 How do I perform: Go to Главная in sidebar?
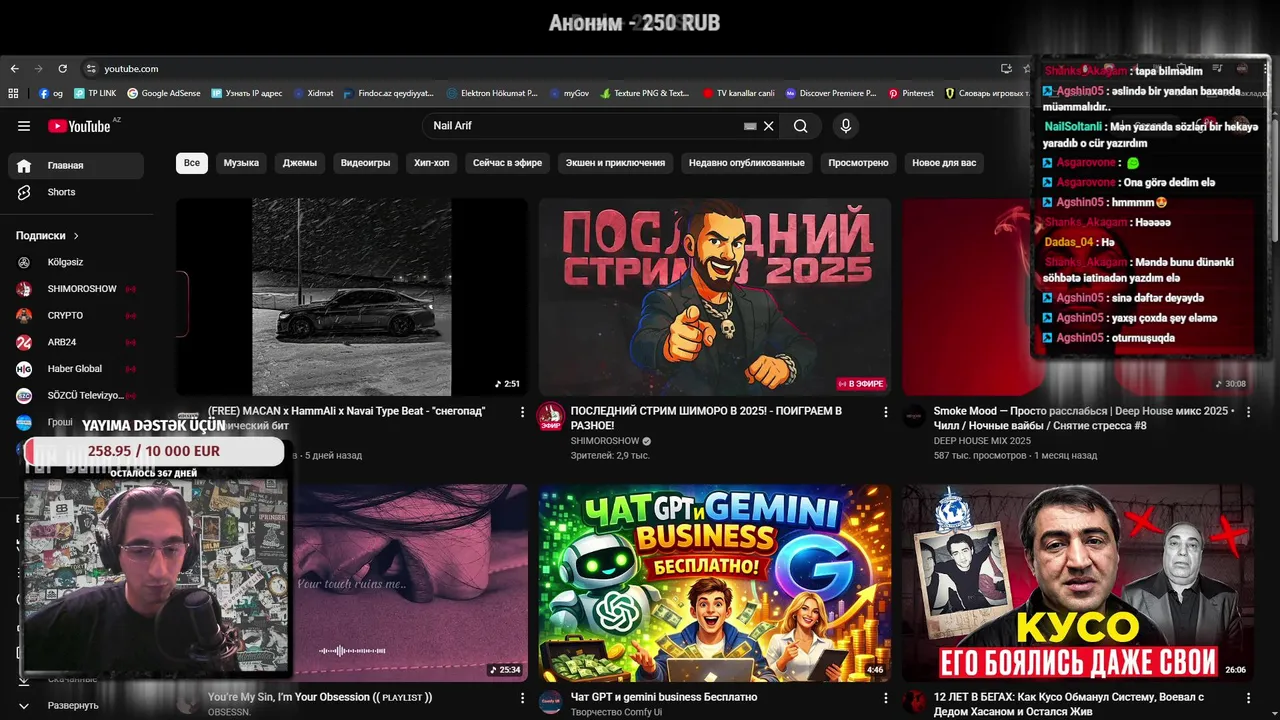click(x=76, y=166)
